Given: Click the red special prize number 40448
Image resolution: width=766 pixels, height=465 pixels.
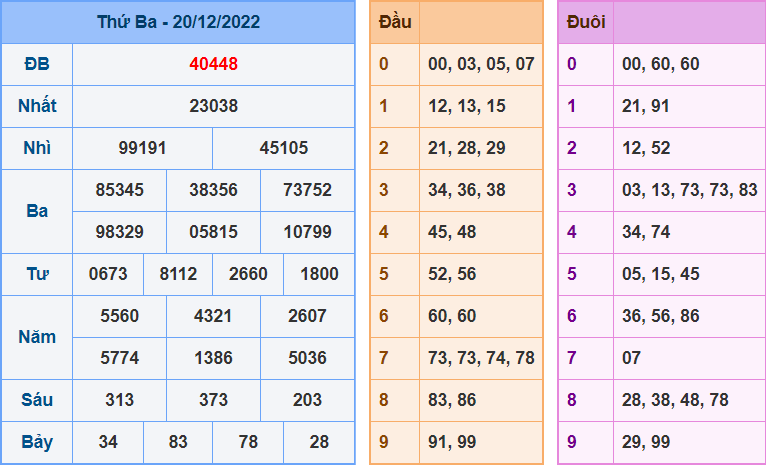Looking at the screenshot, I should (x=213, y=64).
